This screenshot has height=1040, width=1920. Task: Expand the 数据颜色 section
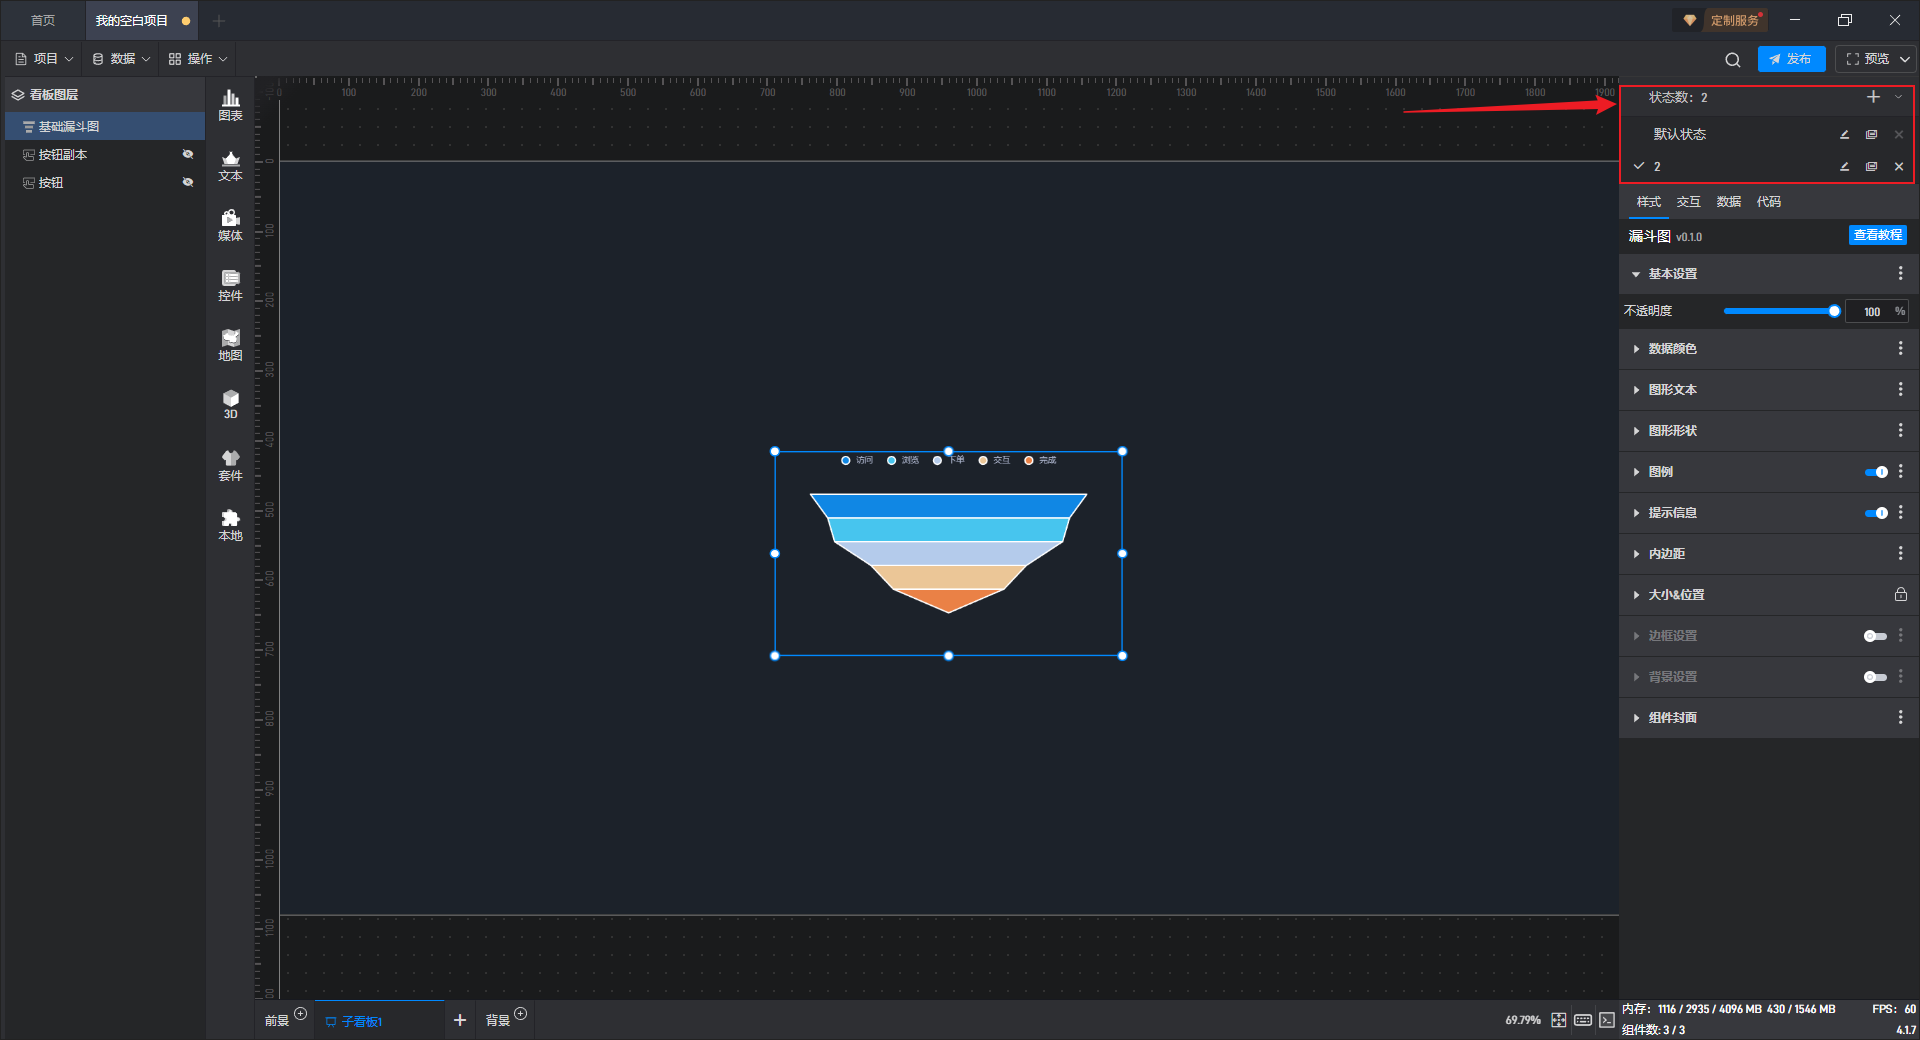1672,349
